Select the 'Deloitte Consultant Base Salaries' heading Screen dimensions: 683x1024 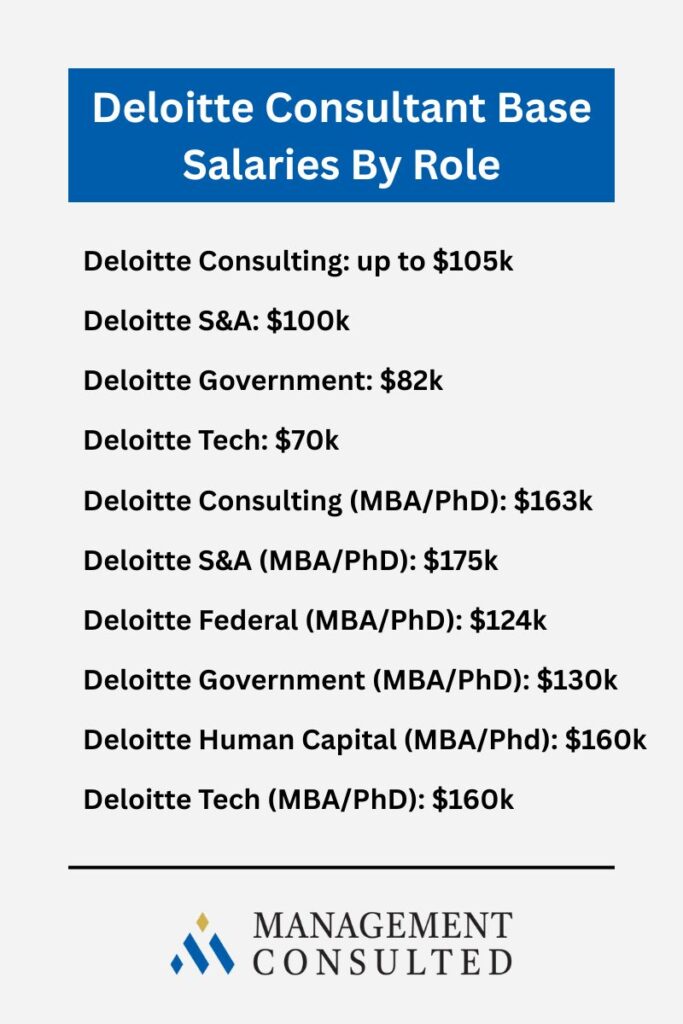tap(341, 109)
